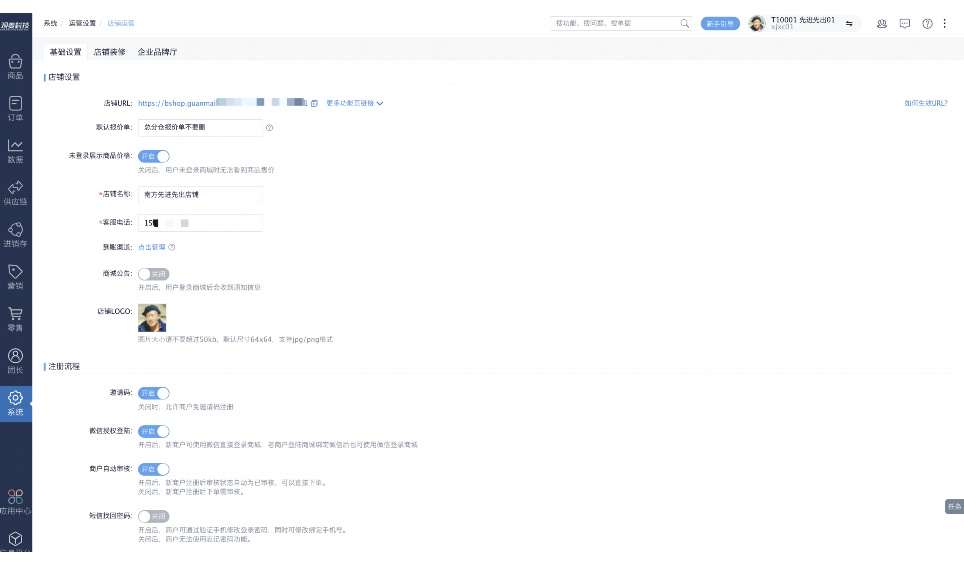The image size is (964, 565).
Task: Switch to the 店铺装修 tab
Action: point(109,52)
